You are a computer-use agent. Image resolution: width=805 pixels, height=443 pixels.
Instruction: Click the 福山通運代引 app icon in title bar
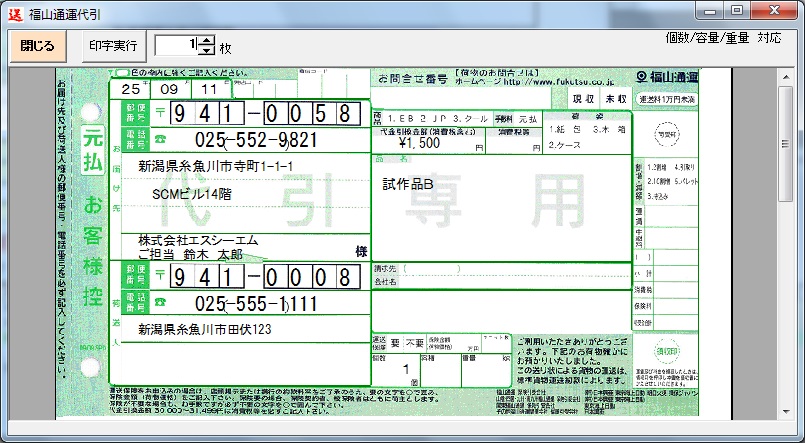15,14
